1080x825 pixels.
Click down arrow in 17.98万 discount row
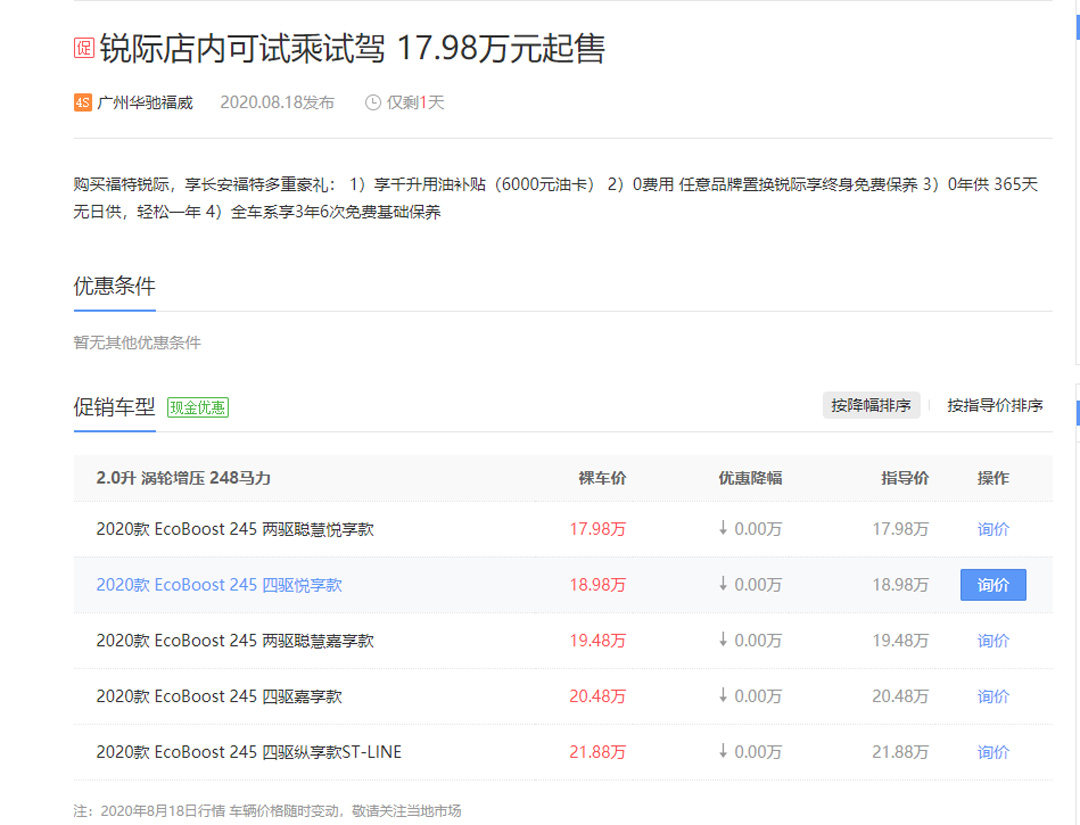723,528
